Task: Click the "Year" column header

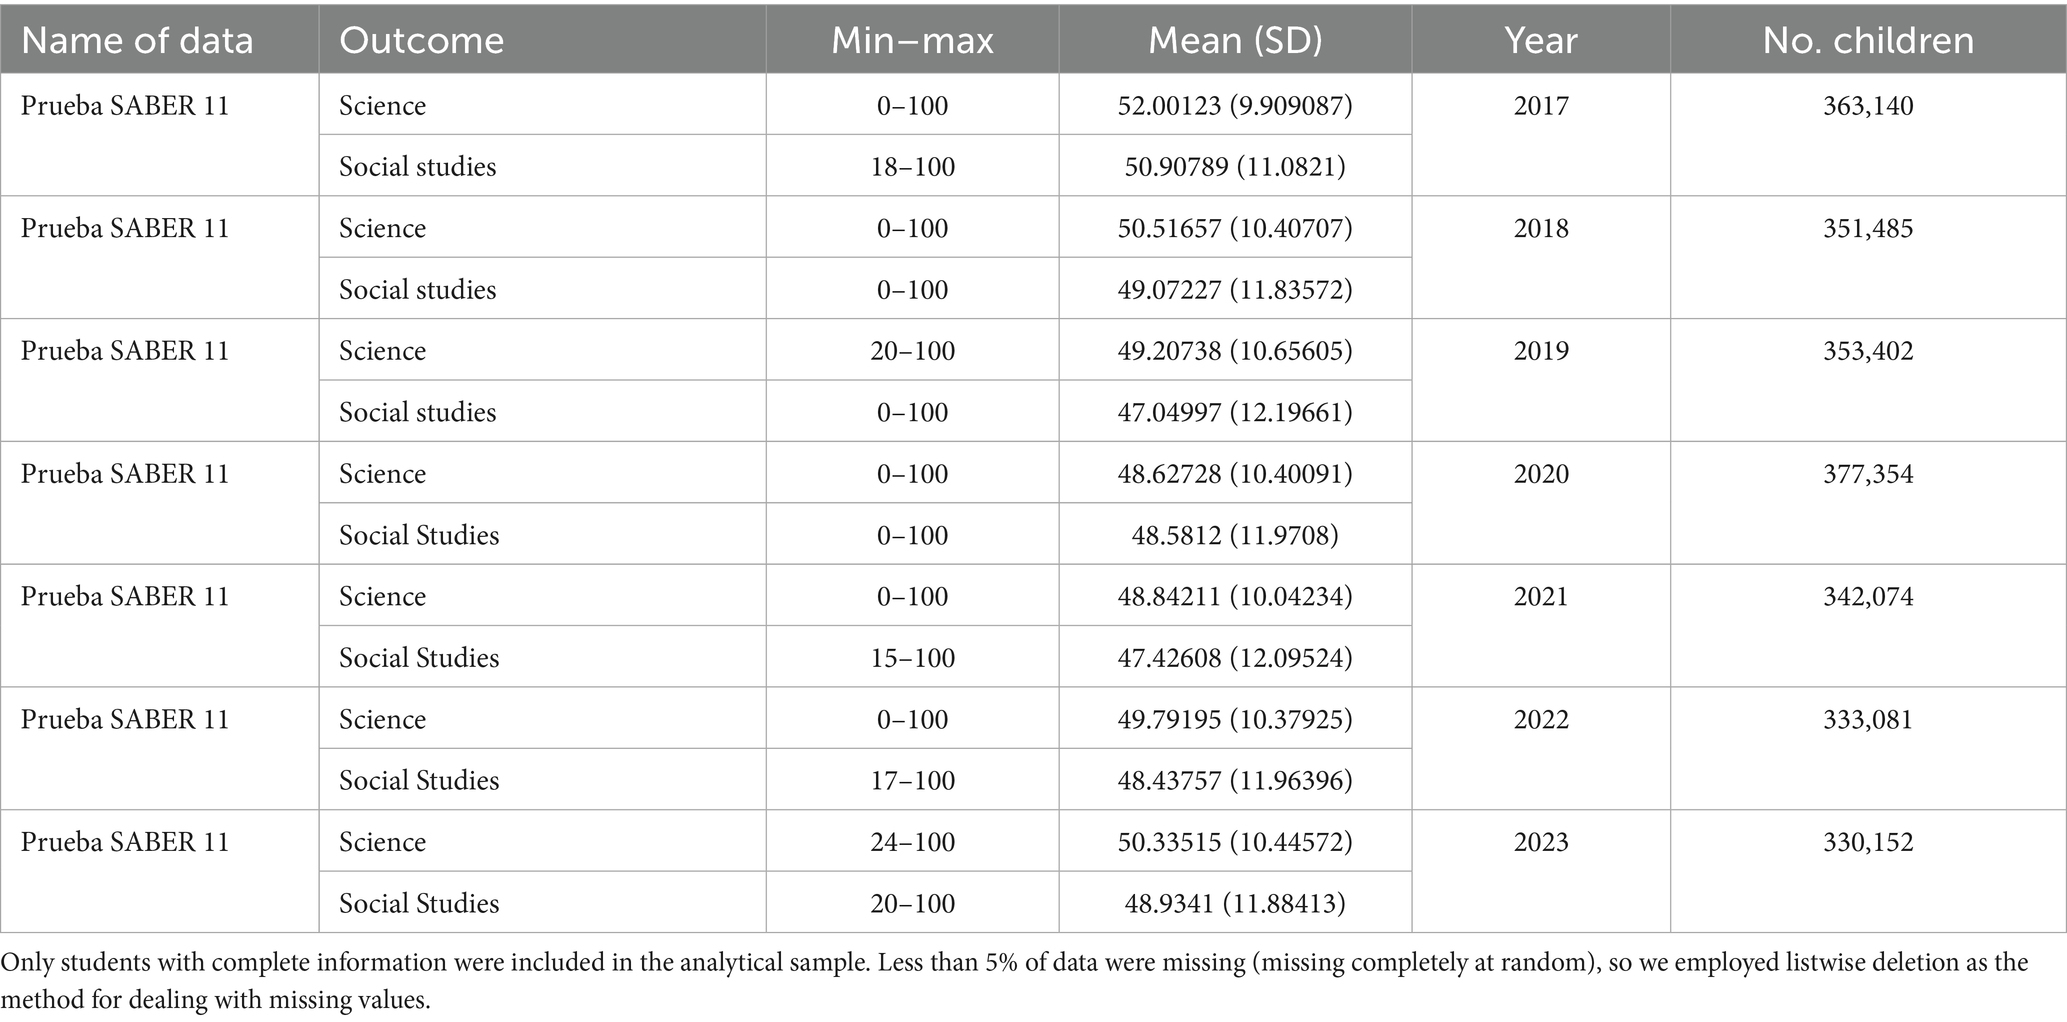Action: [1540, 41]
